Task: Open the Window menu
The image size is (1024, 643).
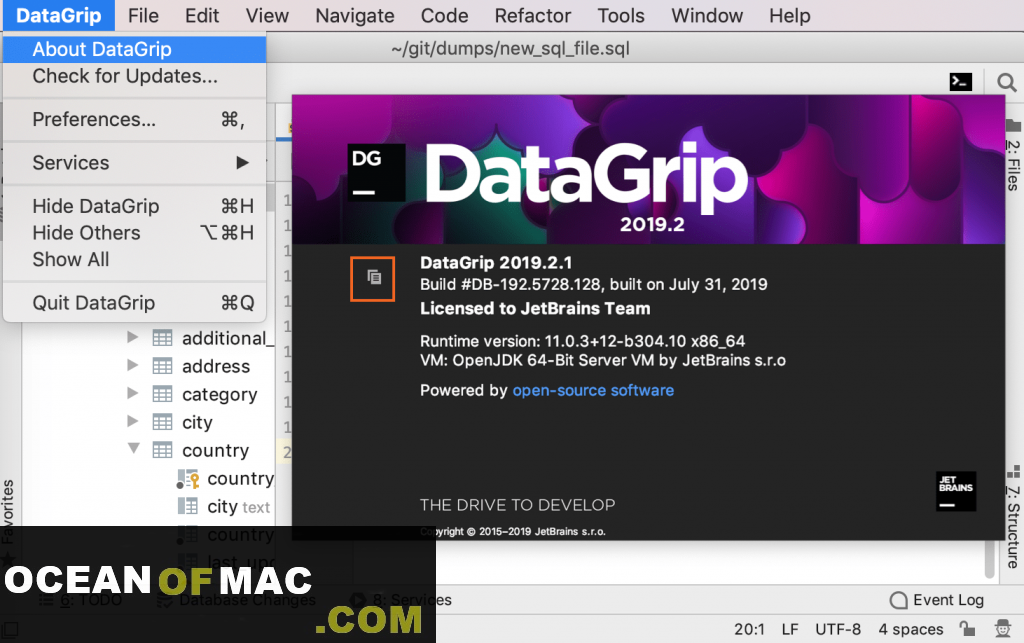Action: point(707,16)
